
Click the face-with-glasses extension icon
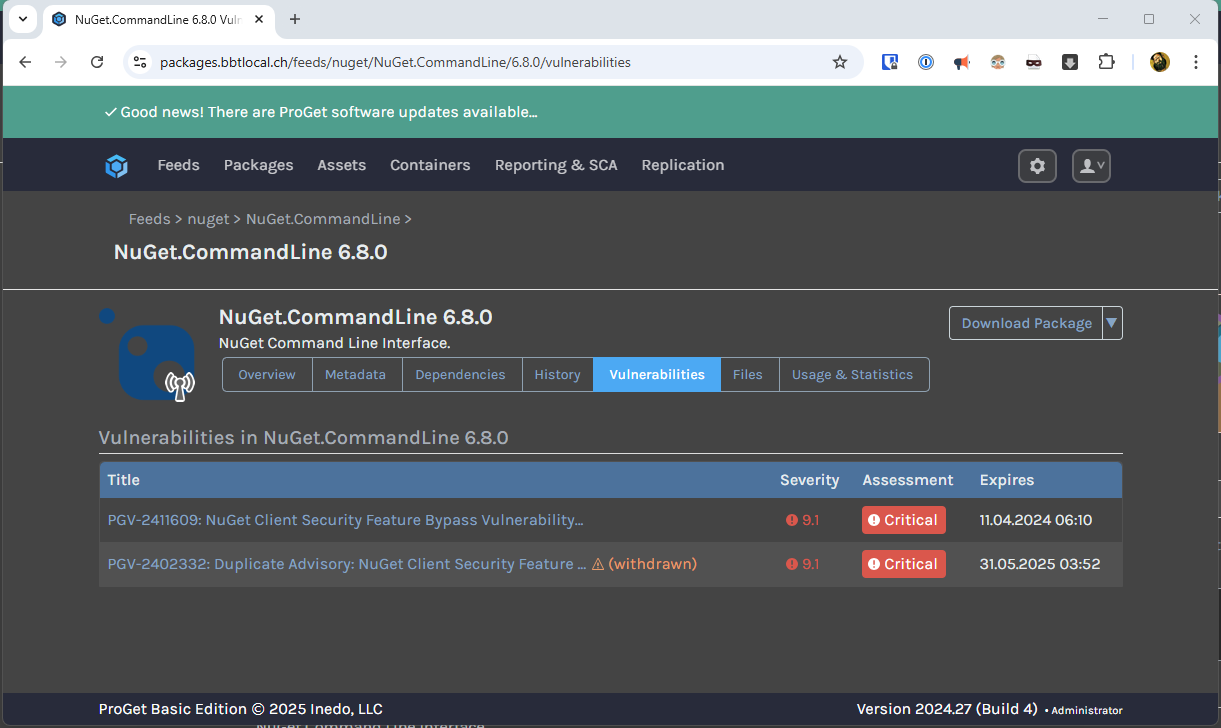click(998, 62)
